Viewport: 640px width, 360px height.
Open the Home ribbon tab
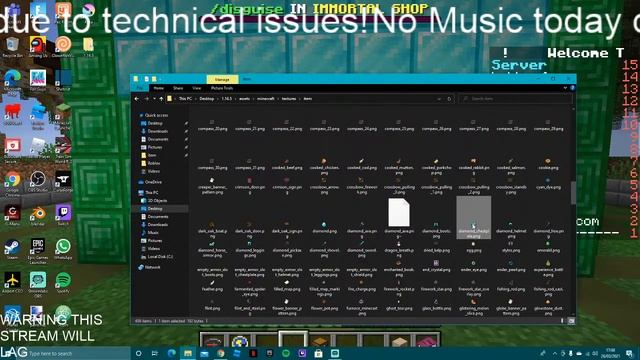point(158,88)
